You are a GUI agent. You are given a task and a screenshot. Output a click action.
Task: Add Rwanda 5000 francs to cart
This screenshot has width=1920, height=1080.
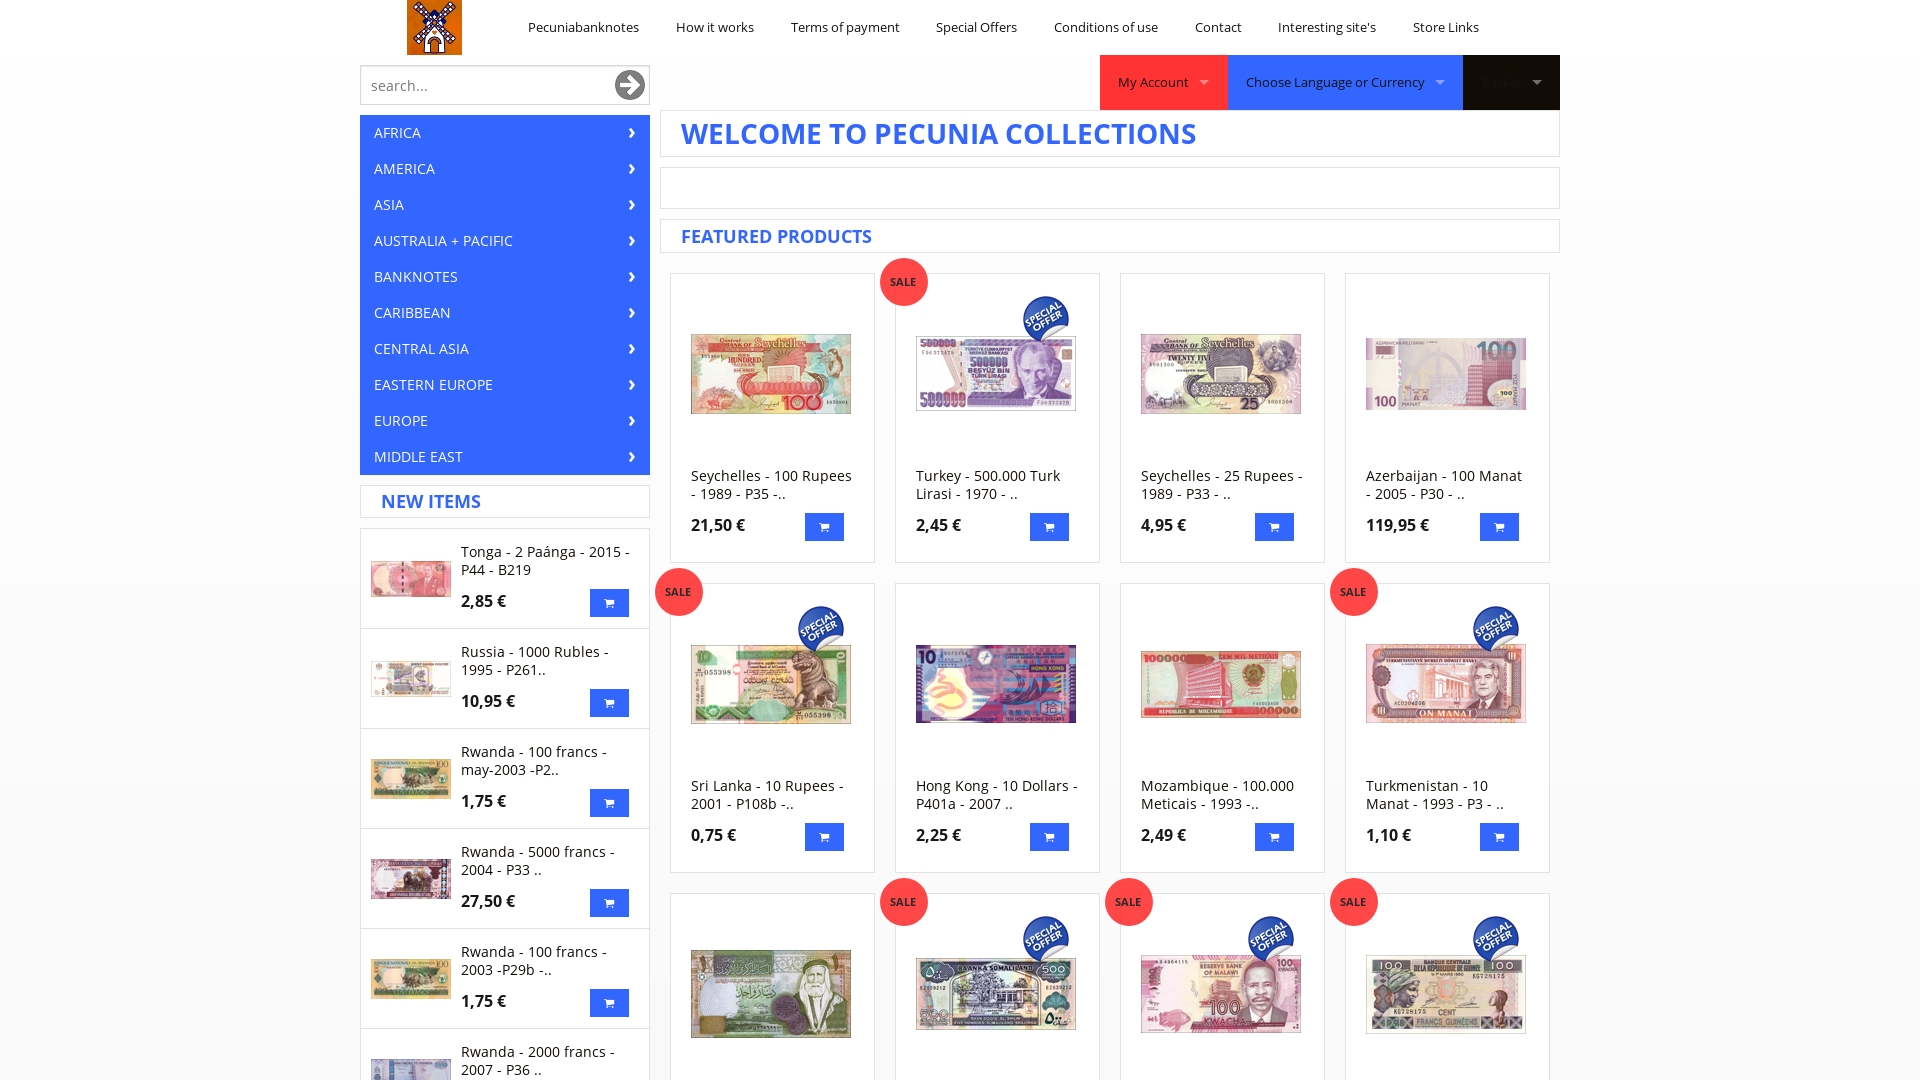pyautogui.click(x=609, y=903)
